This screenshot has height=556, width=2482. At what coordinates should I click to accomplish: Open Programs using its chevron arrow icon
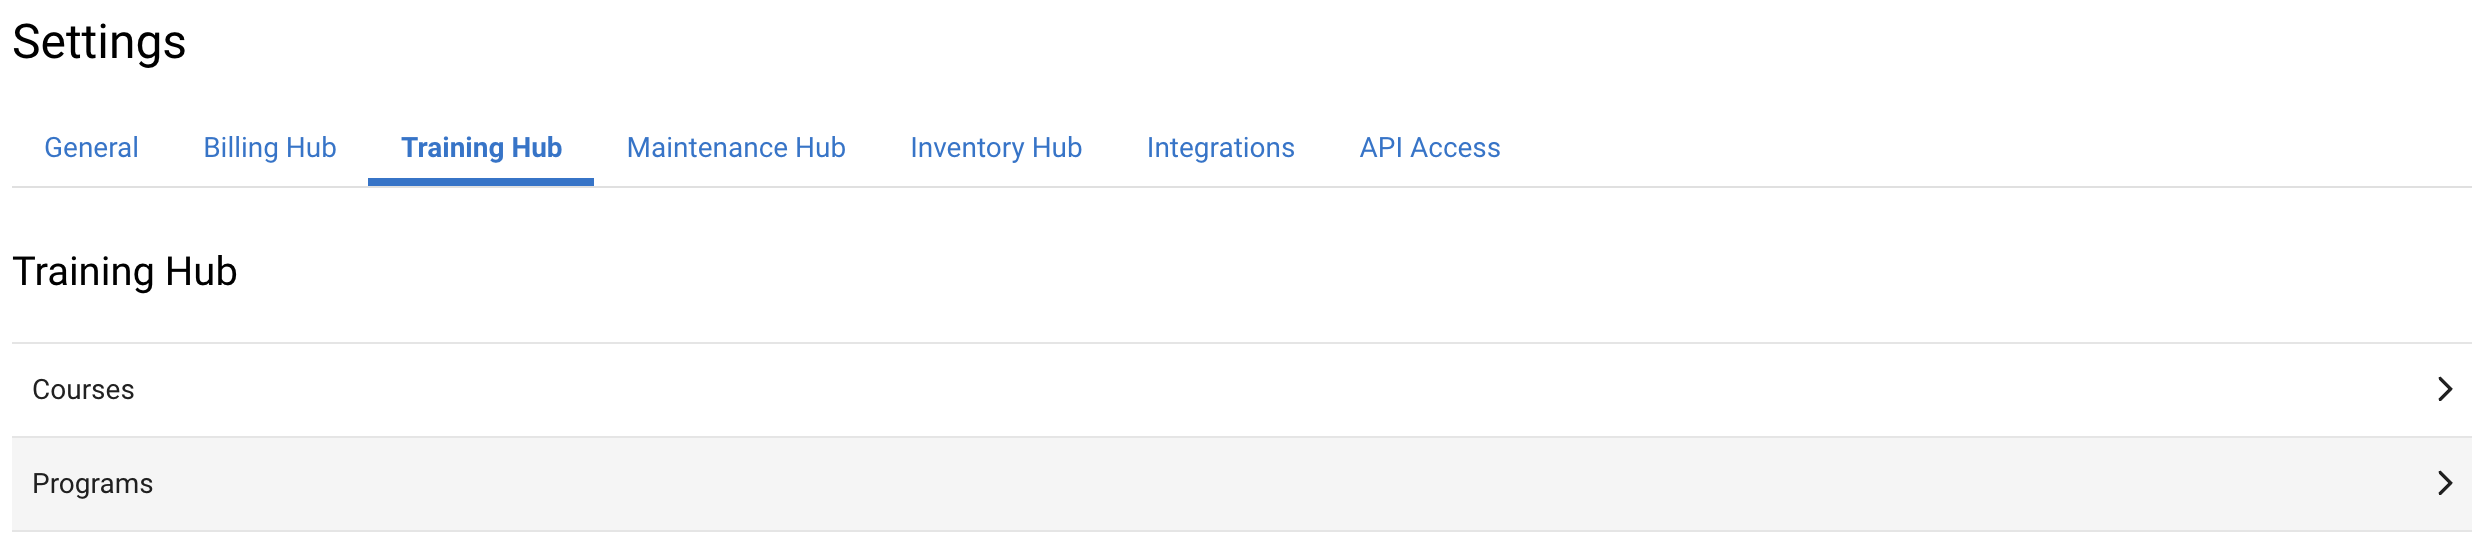point(2445,483)
